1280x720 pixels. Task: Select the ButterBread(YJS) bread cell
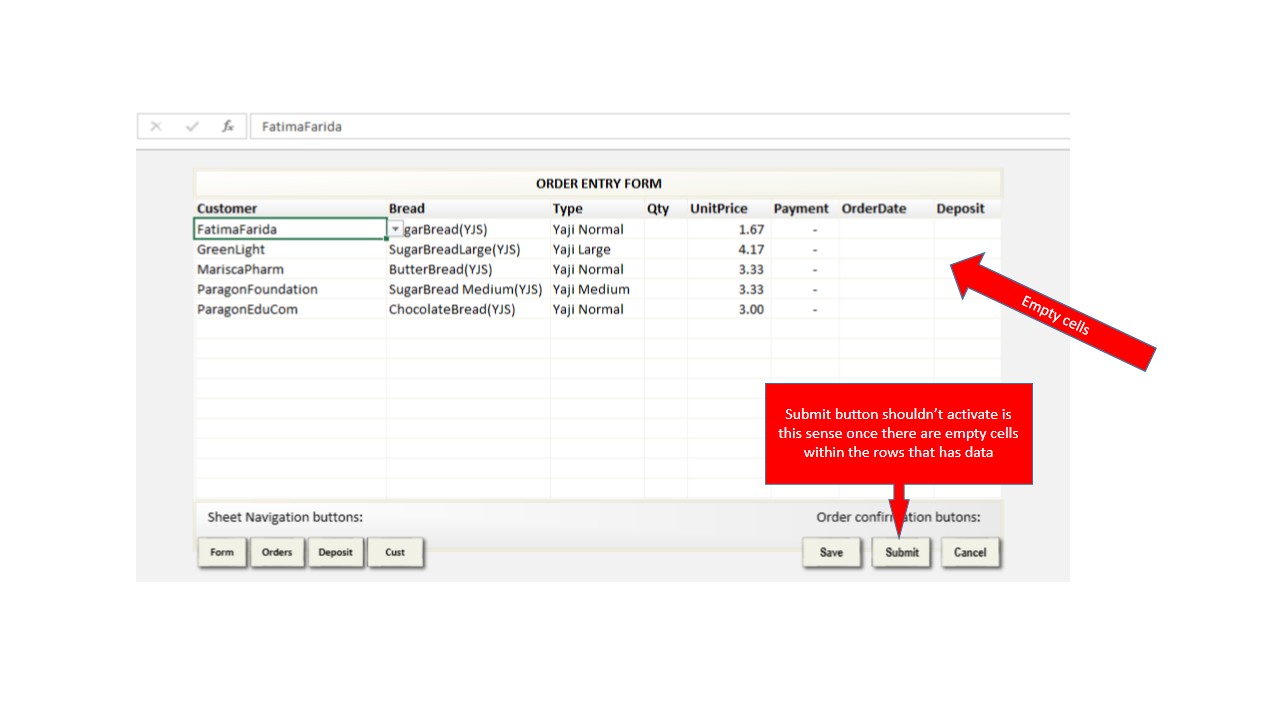pyautogui.click(x=468, y=269)
